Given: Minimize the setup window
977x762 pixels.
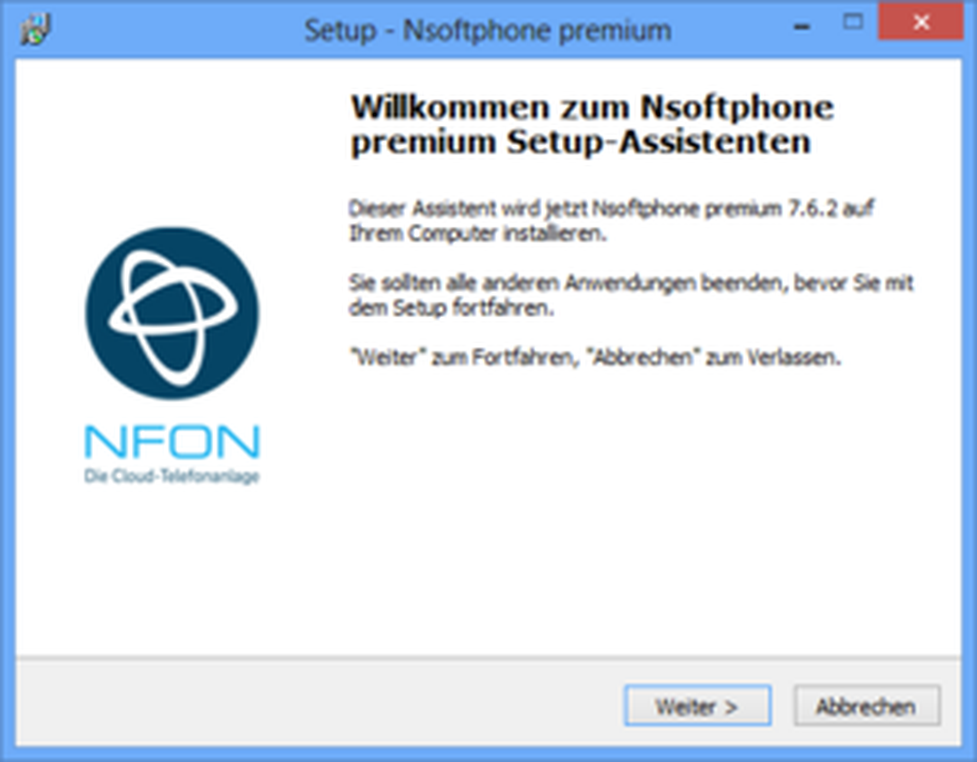Looking at the screenshot, I should 802,27.
